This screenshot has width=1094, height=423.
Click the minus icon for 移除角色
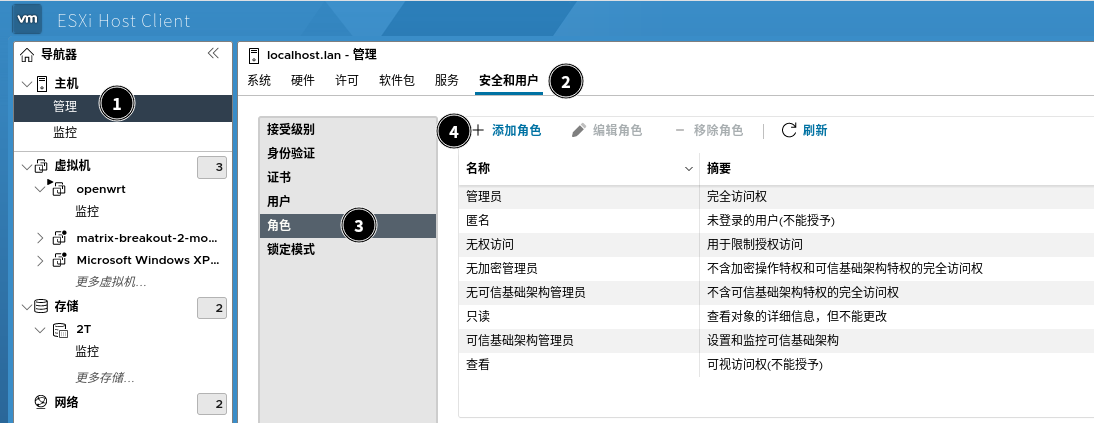click(x=680, y=130)
